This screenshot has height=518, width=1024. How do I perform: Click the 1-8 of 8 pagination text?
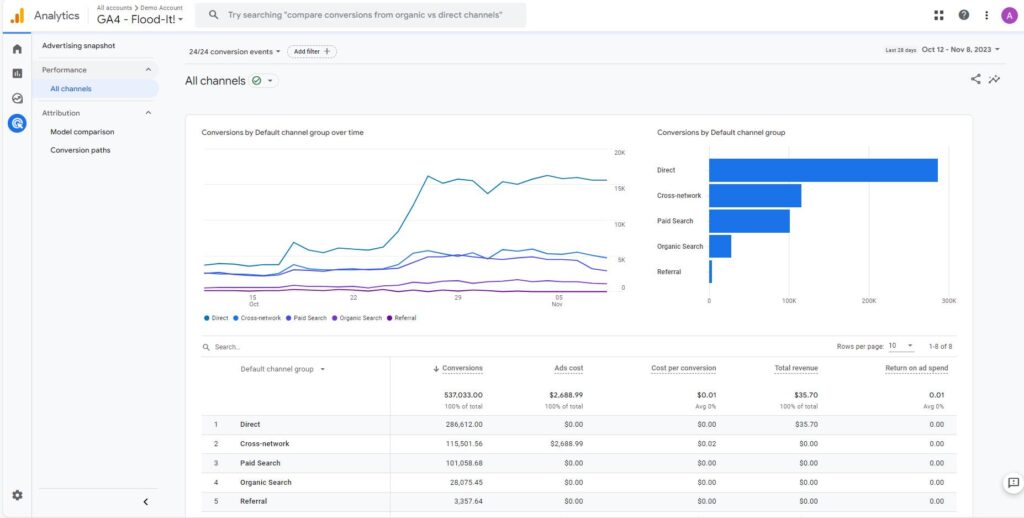(940, 346)
